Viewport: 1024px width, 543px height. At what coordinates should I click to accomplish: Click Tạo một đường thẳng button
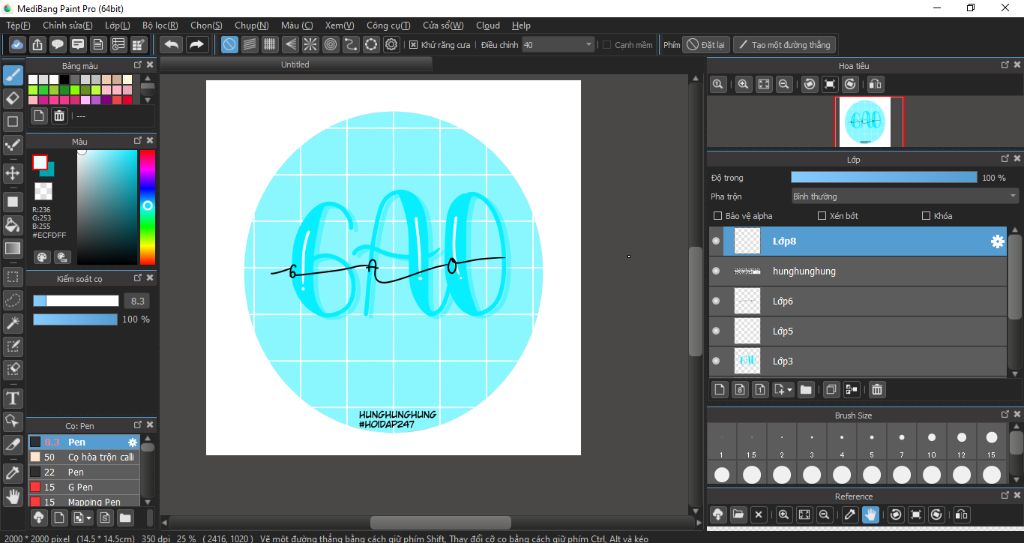[784, 44]
